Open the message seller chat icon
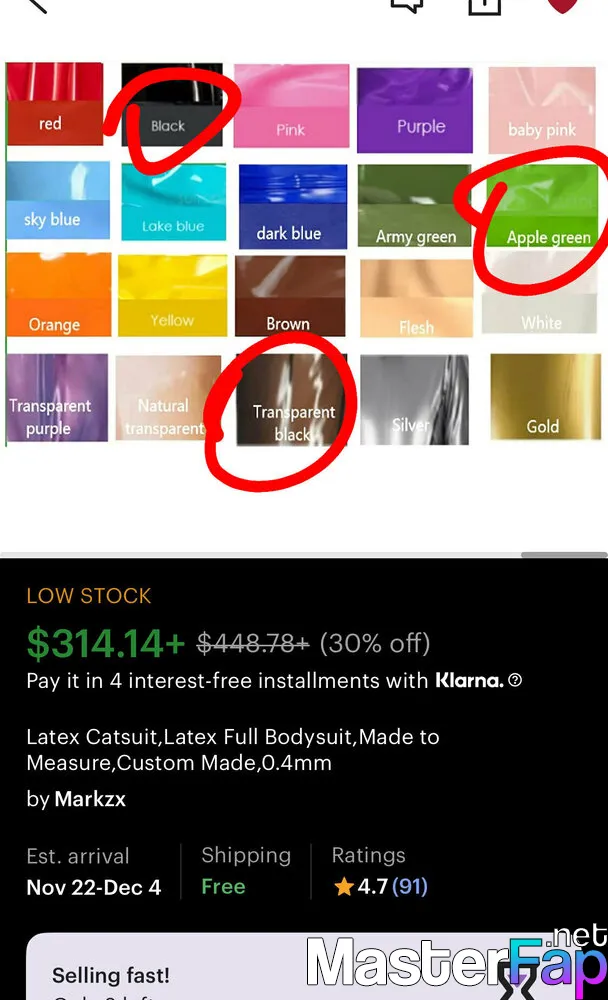Image resolution: width=608 pixels, height=1000 pixels. (x=407, y=5)
